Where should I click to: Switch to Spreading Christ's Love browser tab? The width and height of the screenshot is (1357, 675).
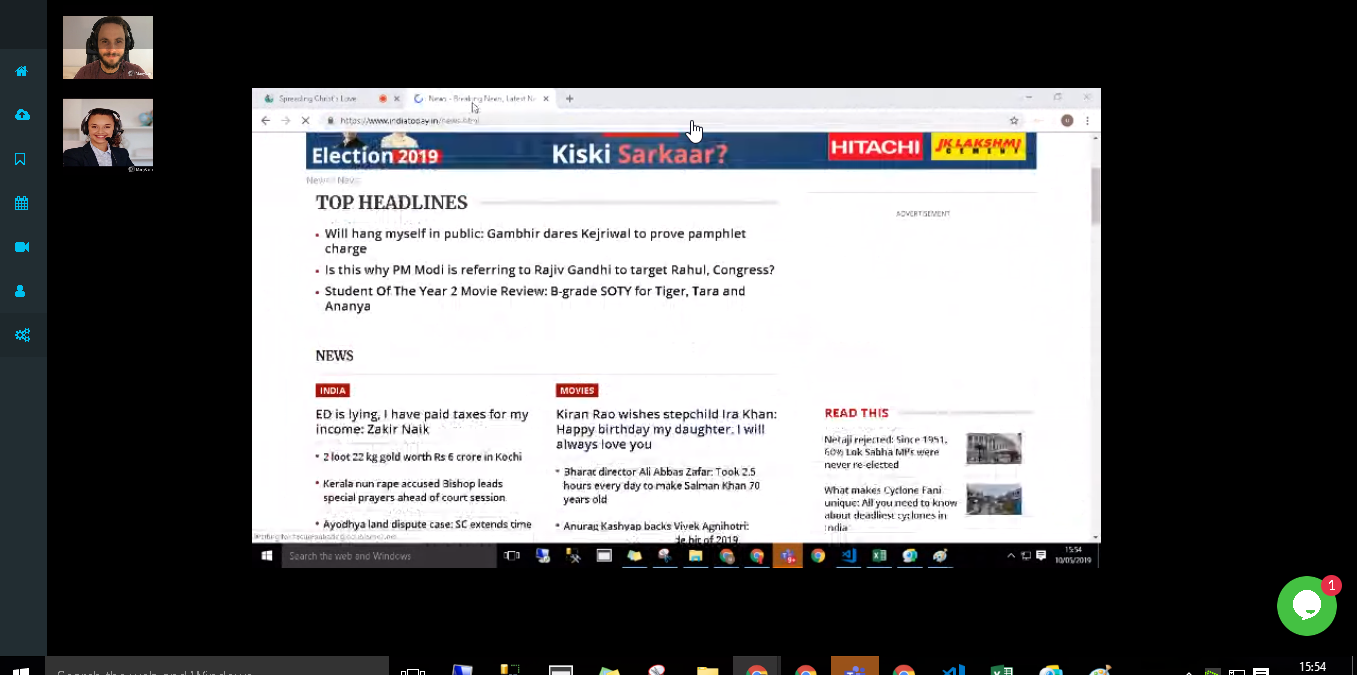coord(318,99)
